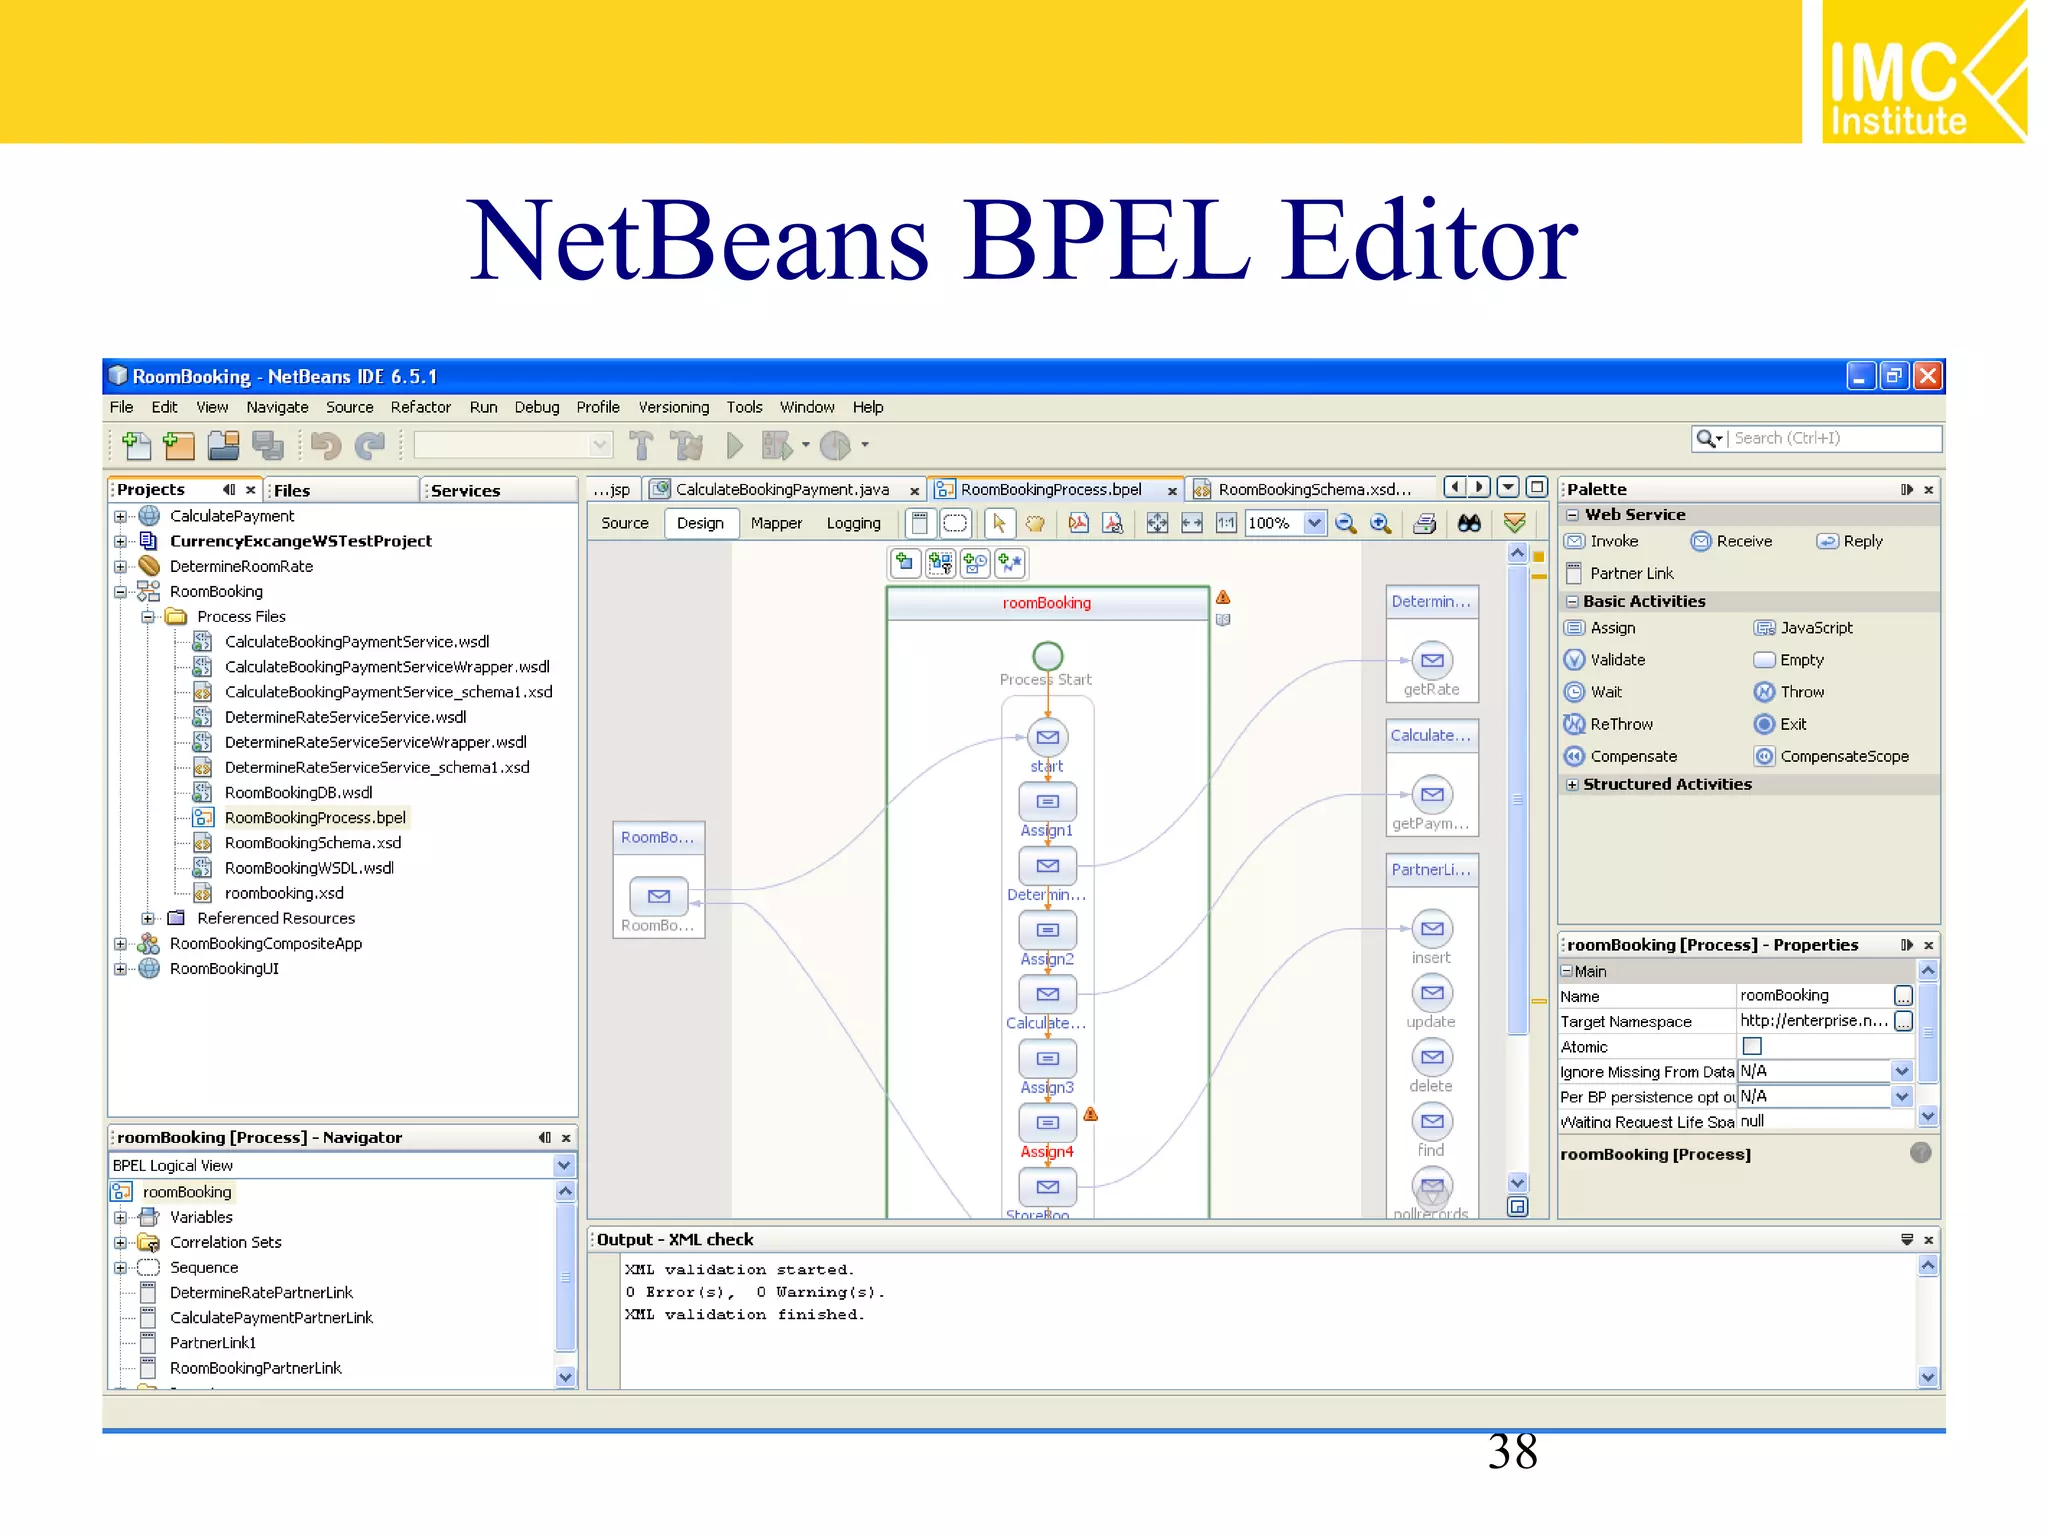Select DetermineRatePartnerLink in Navigator

(x=261, y=1292)
